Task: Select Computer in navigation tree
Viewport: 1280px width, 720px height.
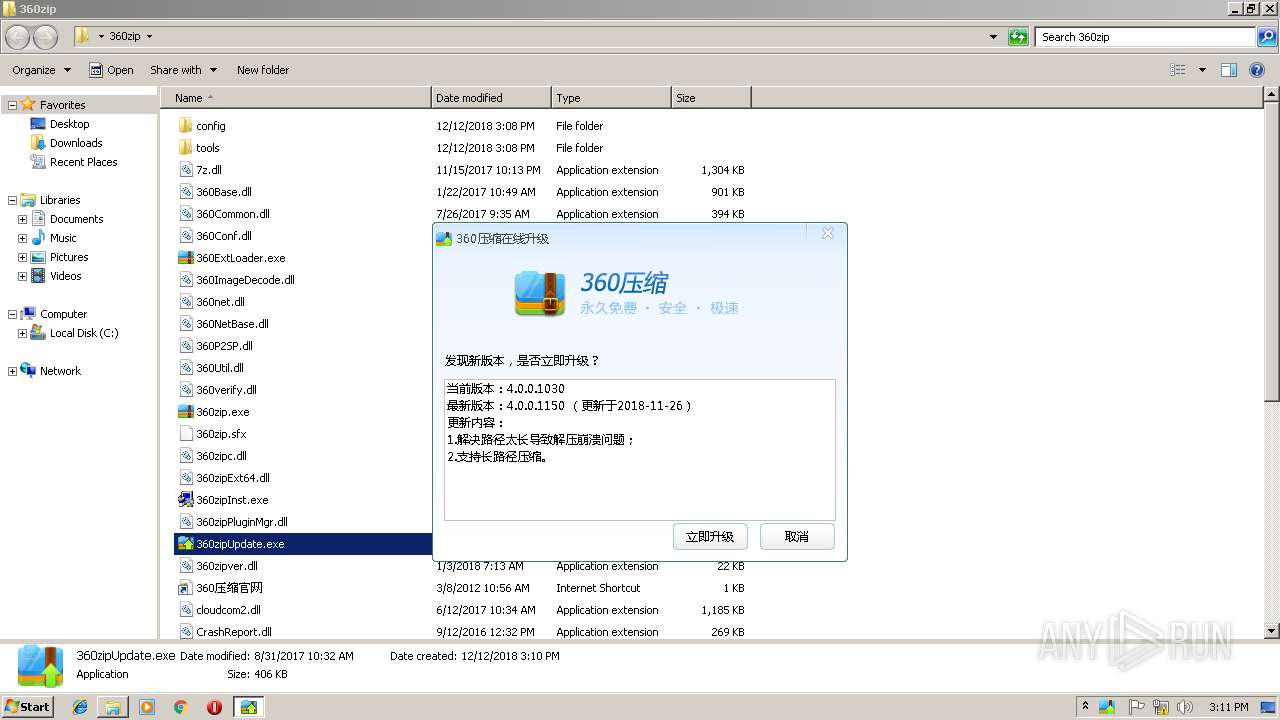Action: tap(63, 314)
